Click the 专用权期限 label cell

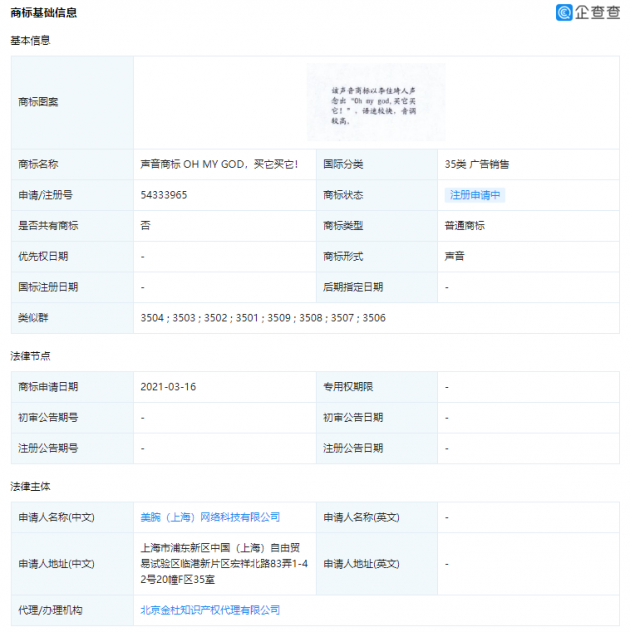377,387
